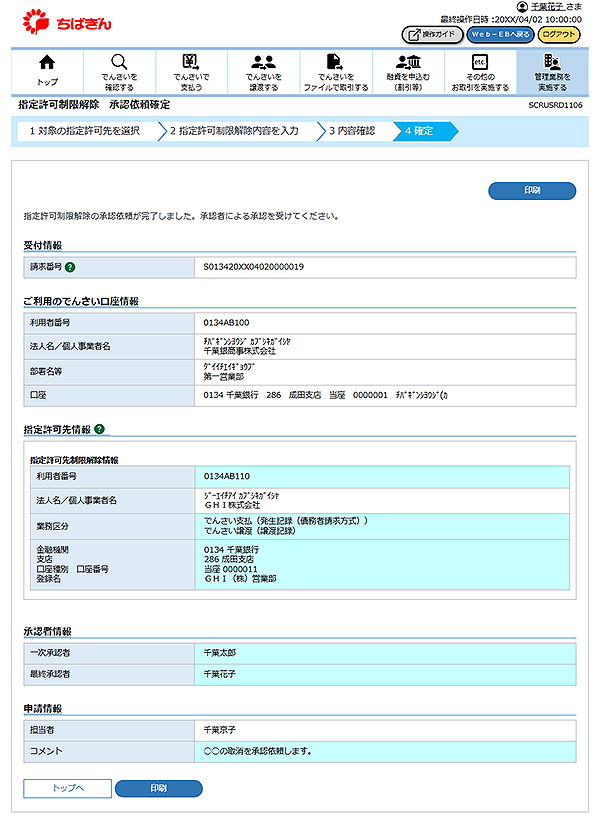This screenshot has height=824, width=600.
Task: Open でんさいを確認する magnifier menu
Action: click(x=119, y=71)
